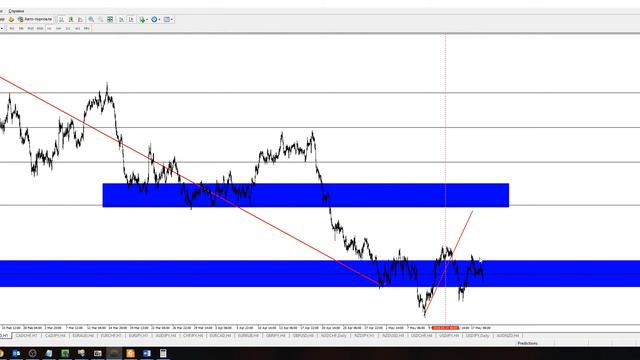640x360 pixels.
Task: Select the lower blue rectangle zone on chart
Action: click(x=320, y=273)
